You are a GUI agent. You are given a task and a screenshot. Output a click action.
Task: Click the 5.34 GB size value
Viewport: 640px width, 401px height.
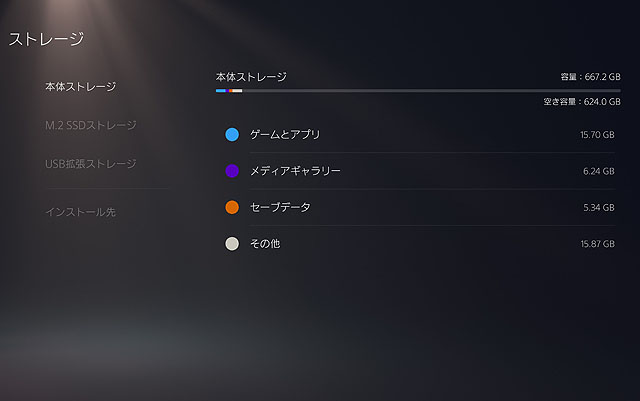click(599, 208)
